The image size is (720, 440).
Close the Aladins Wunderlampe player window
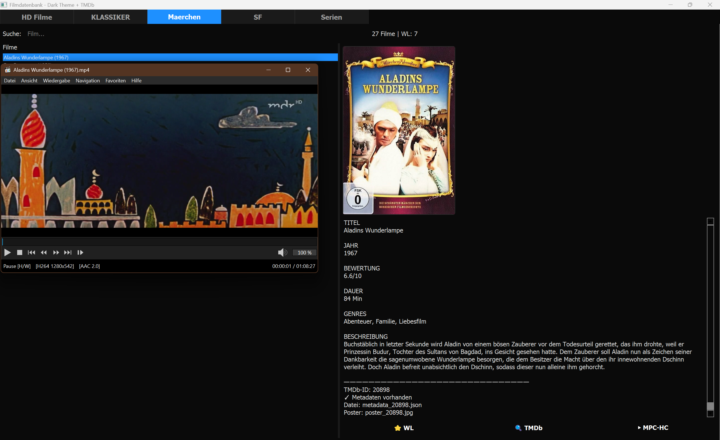click(x=308, y=70)
